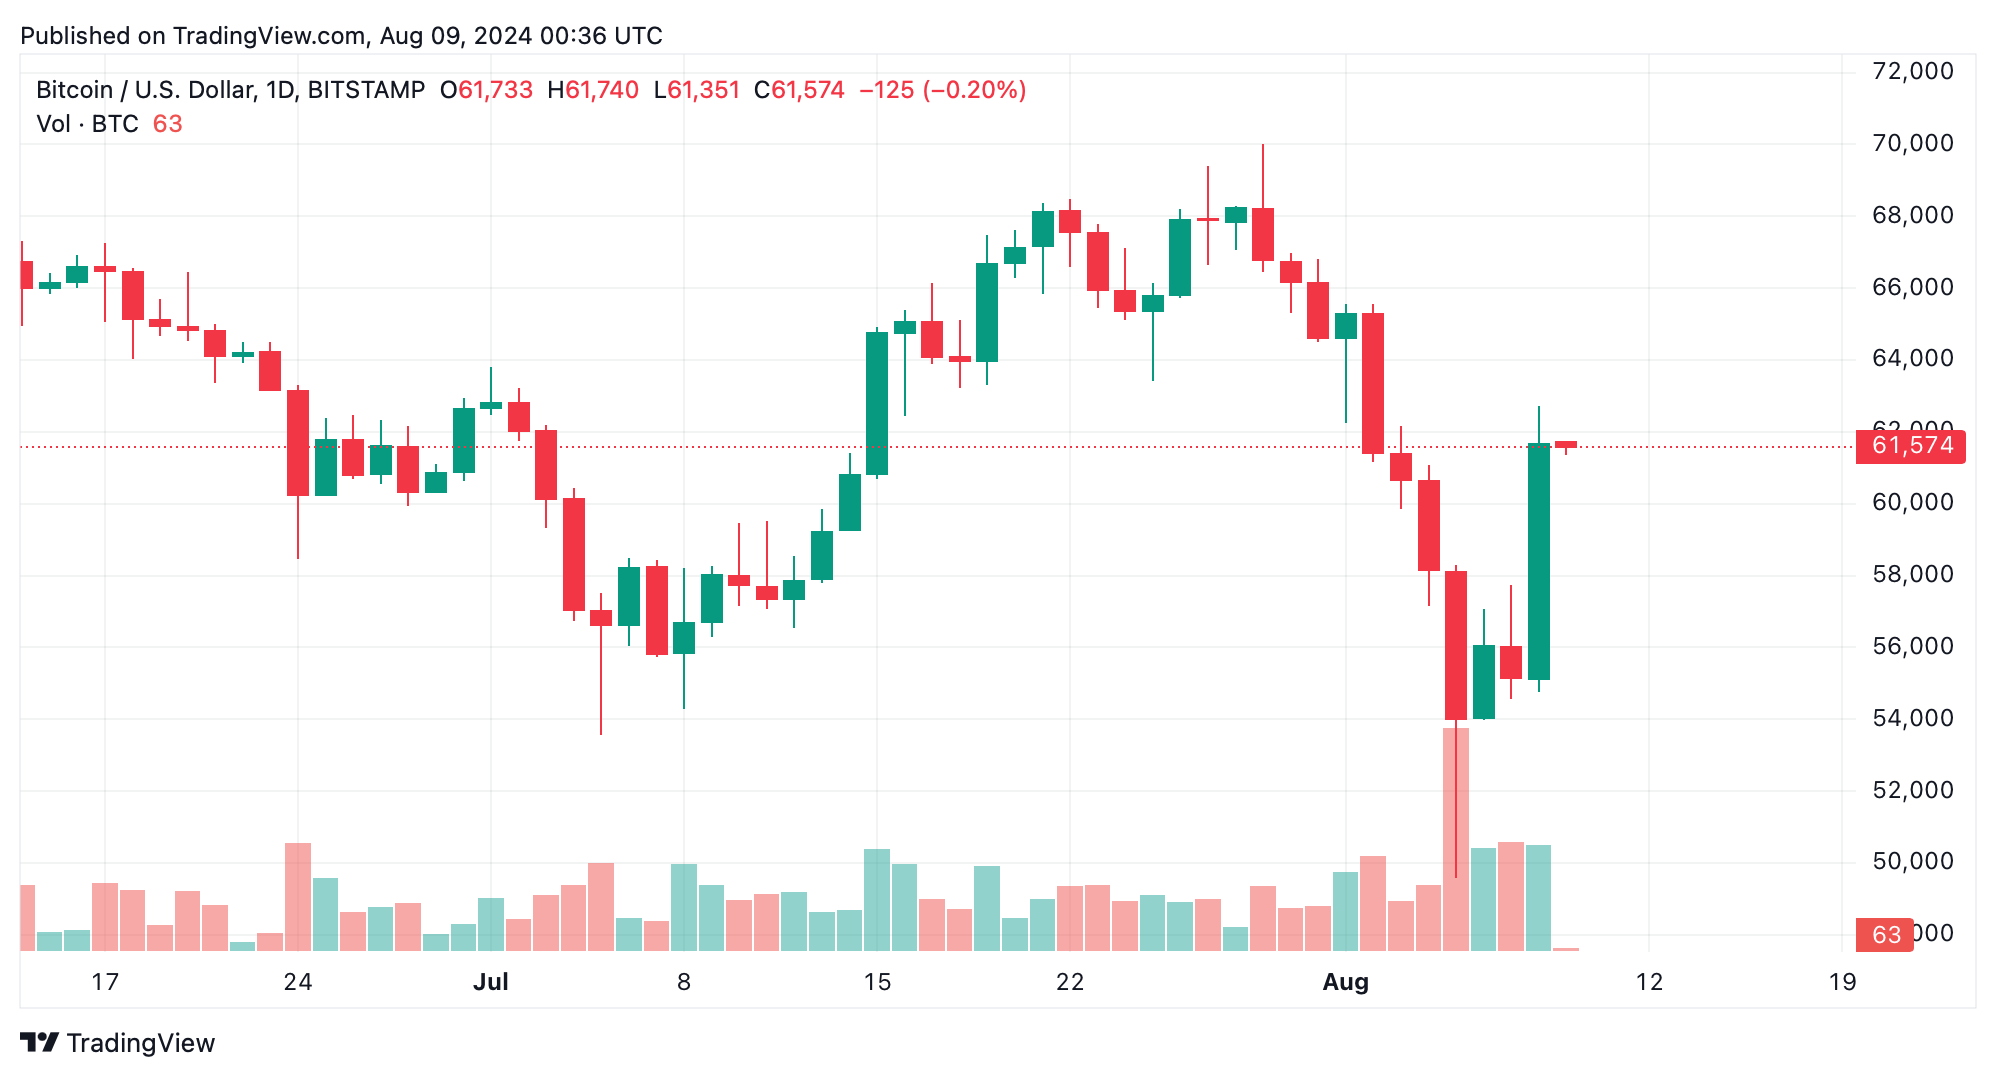Screen dimensions: 1996x1078
Task: Select the Bitcoin / U.S. Dollar symbol title
Action: point(230,90)
